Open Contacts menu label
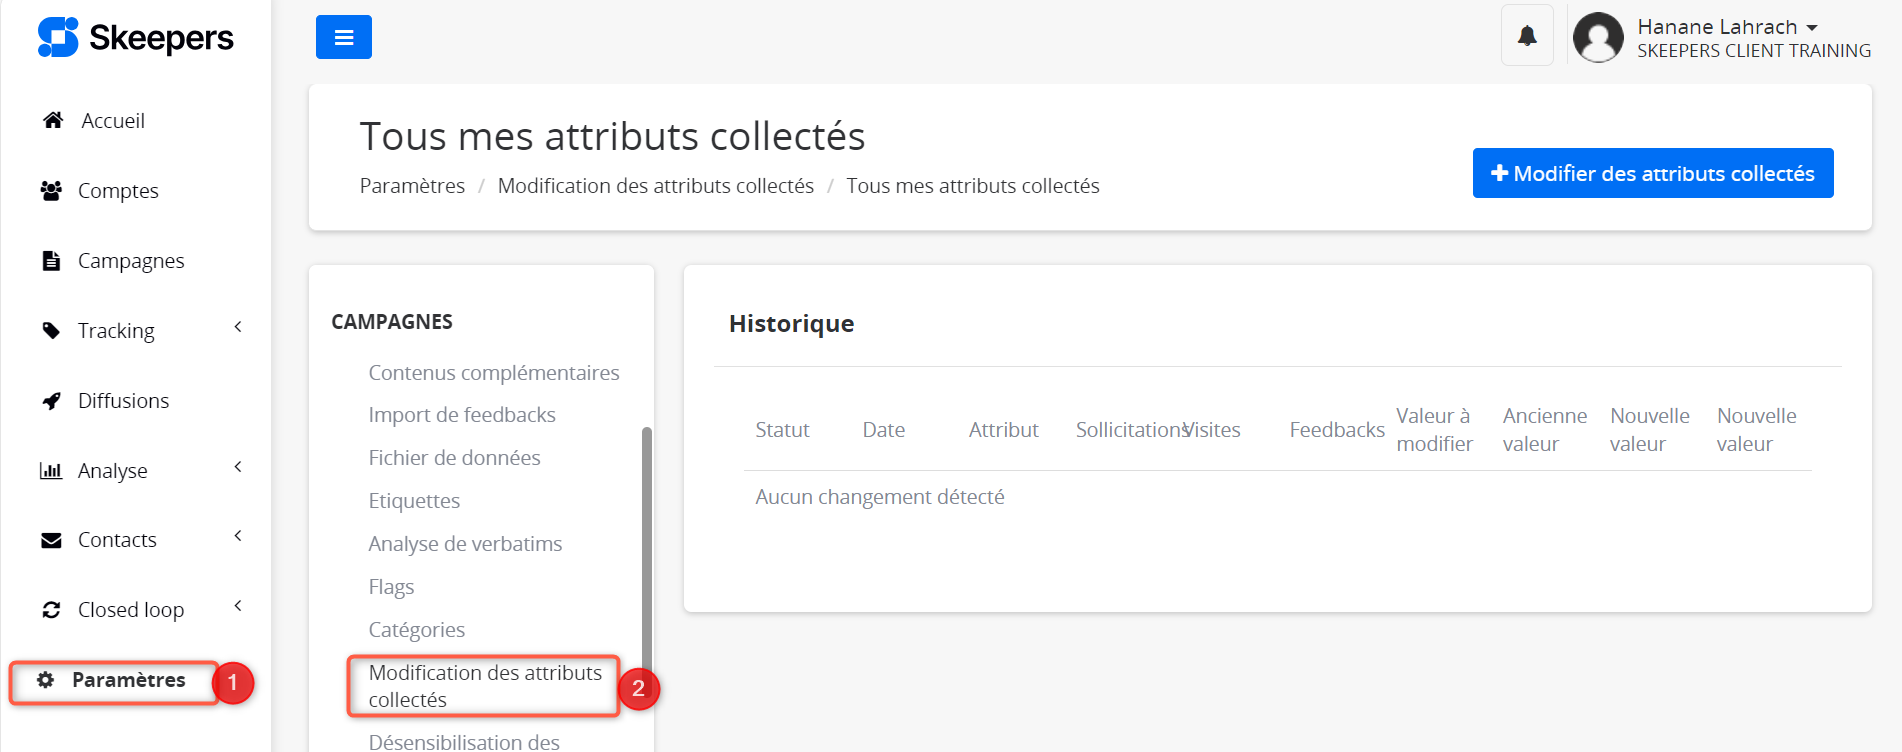The image size is (1902, 752). tap(117, 540)
